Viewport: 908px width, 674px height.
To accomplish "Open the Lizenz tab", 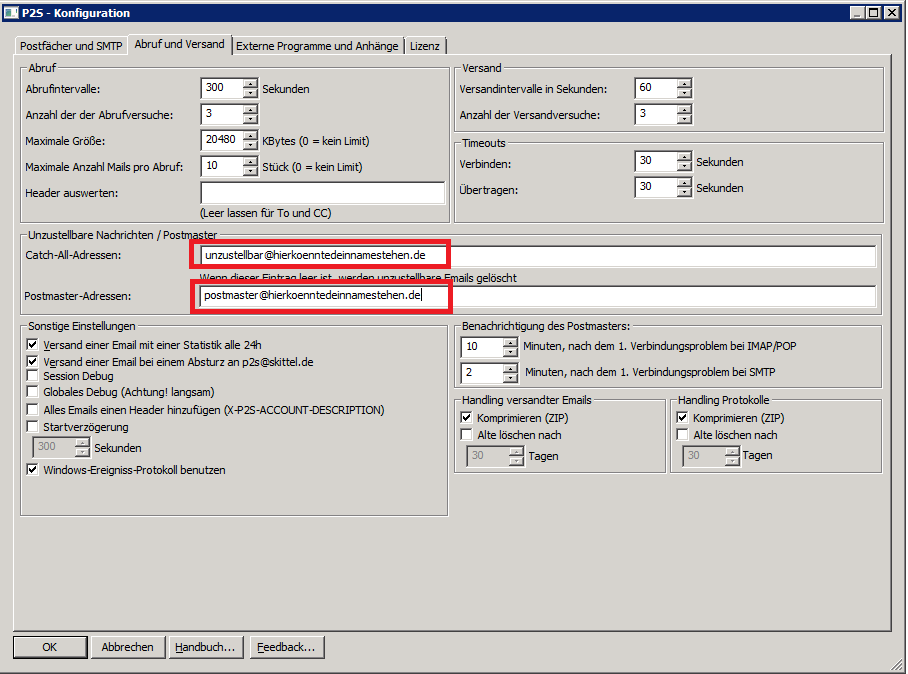I will coord(425,46).
